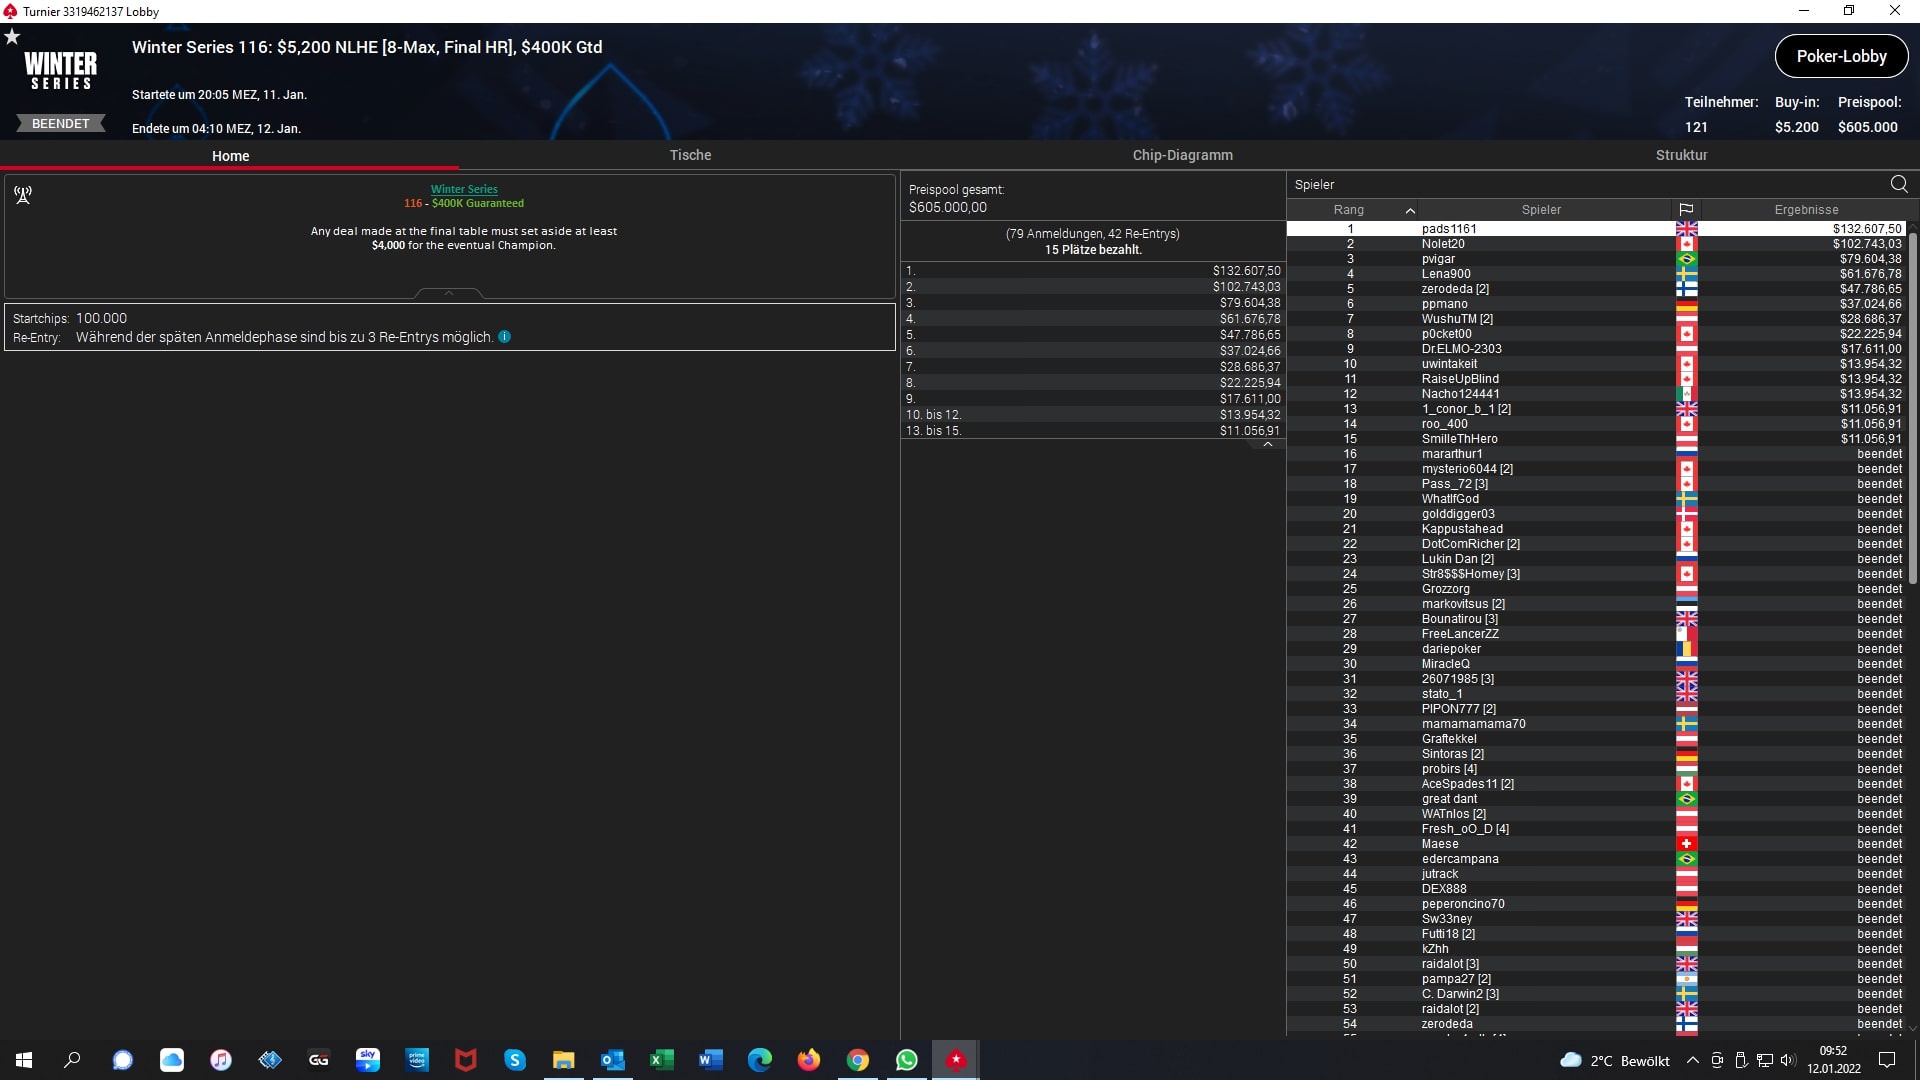Switch to the Tische tab
This screenshot has height=1080, width=1920.
click(690, 155)
